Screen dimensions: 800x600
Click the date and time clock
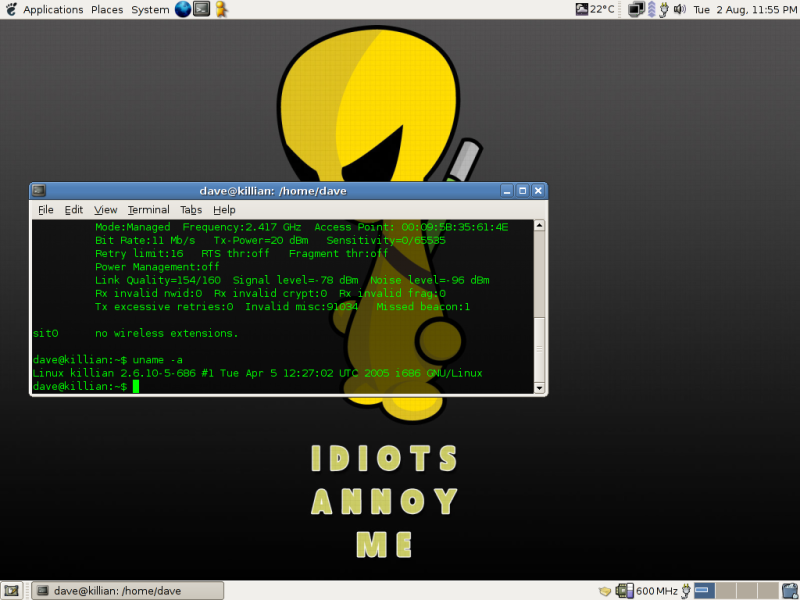point(744,9)
